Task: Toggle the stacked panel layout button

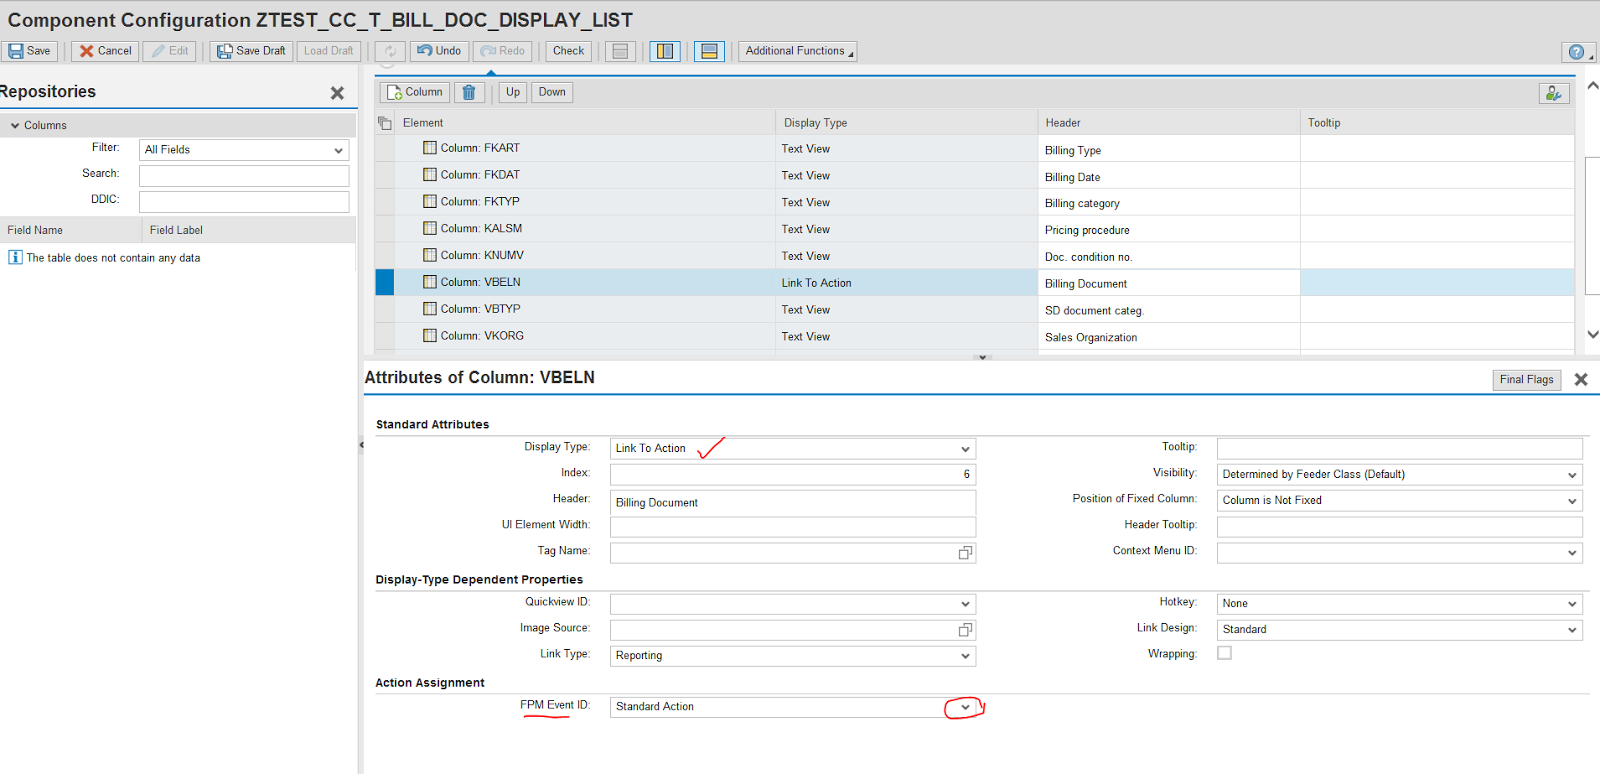Action: click(709, 51)
